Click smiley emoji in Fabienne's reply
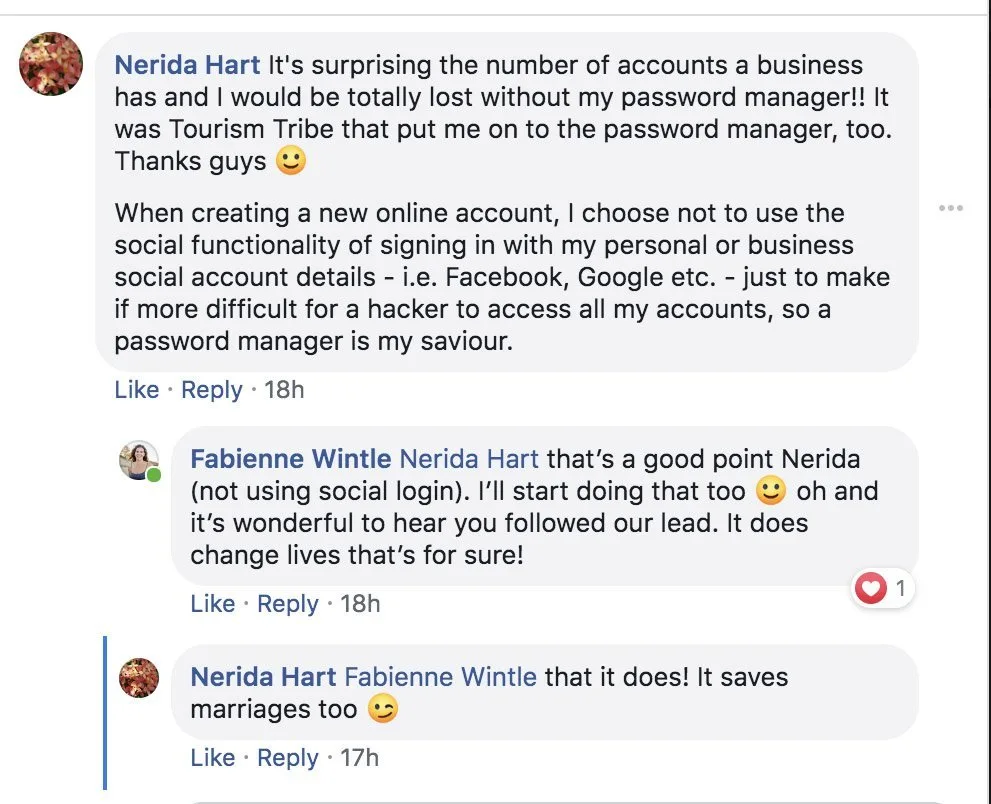This screenshot has width=991, height=804. (770, 492)
